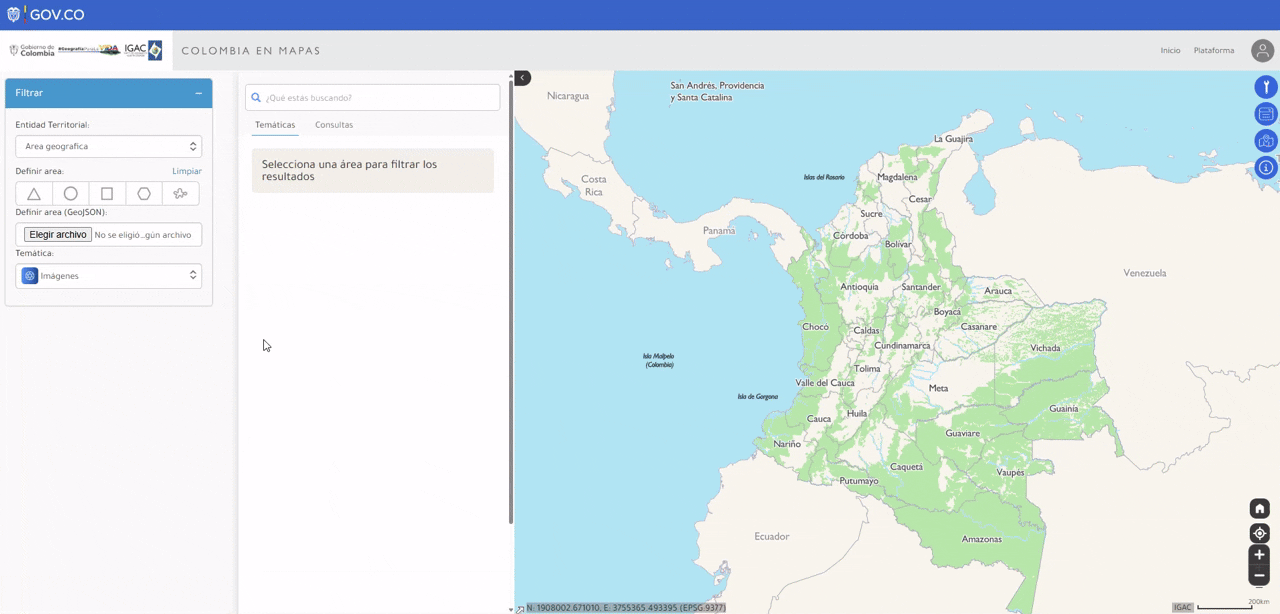The height and width of the screenshot is (614, 1280).
Task: Click the search magnifier icon
Action: pyautogui.click(x=256, y=98)
